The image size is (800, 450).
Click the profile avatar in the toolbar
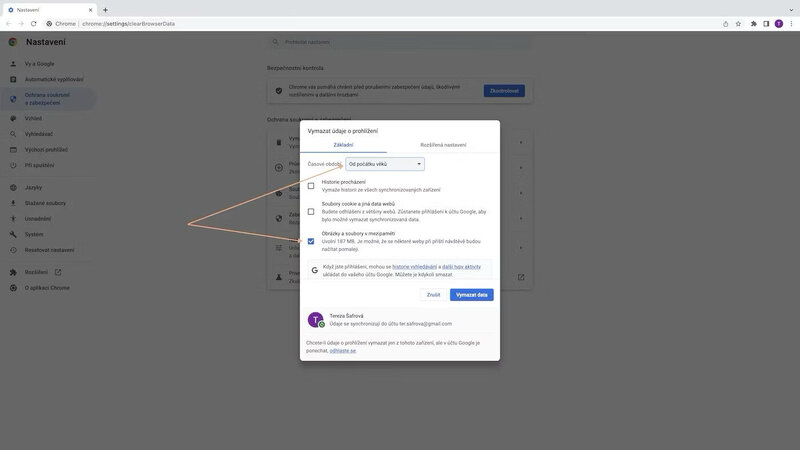coord(778,23)
